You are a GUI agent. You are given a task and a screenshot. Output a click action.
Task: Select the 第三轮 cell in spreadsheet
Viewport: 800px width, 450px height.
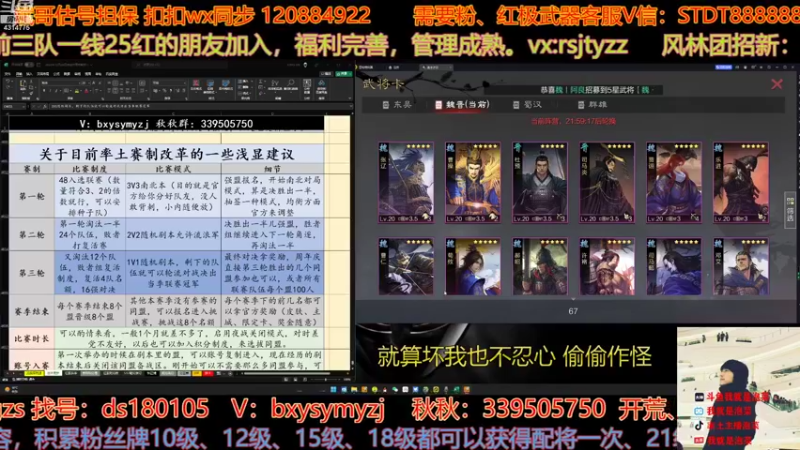(x=32, y=272)
